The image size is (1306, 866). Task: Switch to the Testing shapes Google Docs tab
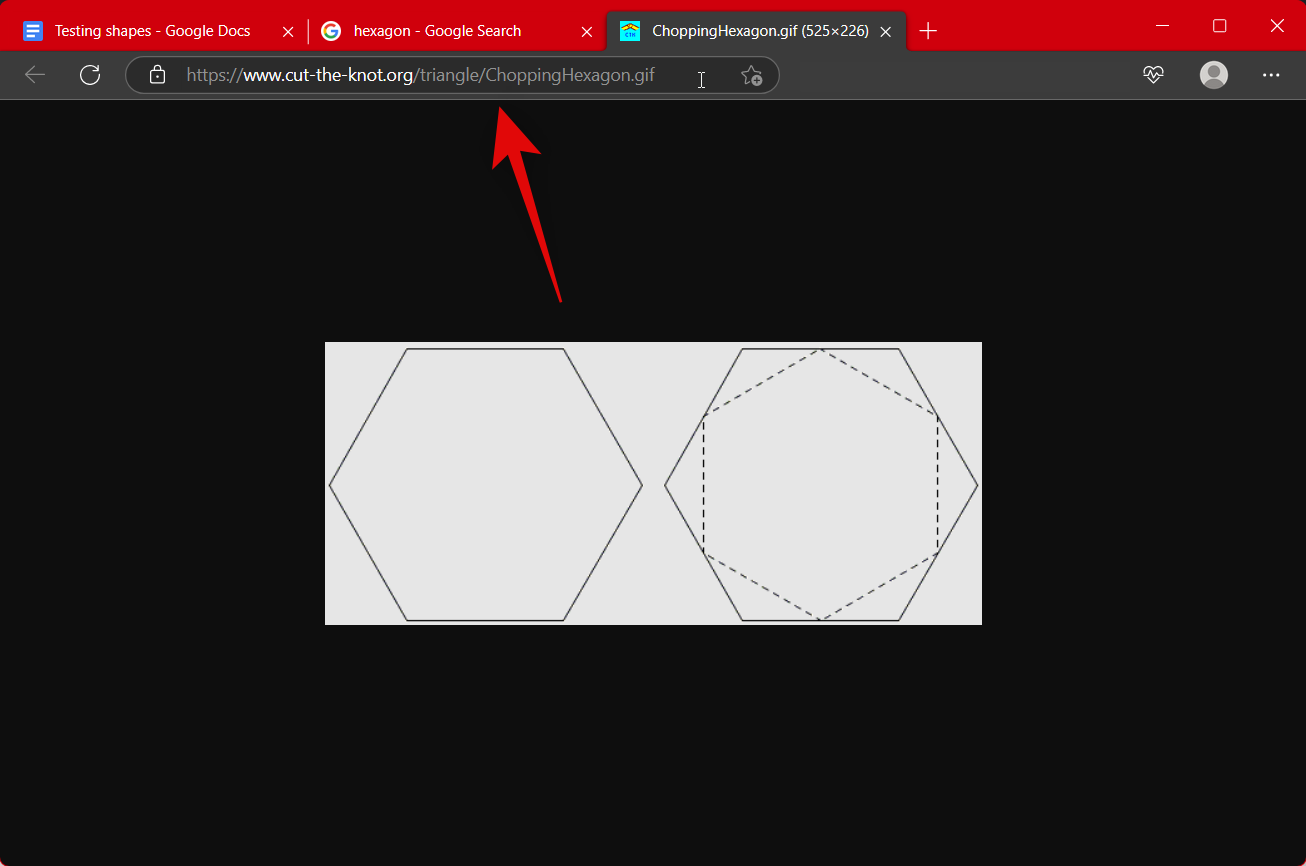(152, 31)
